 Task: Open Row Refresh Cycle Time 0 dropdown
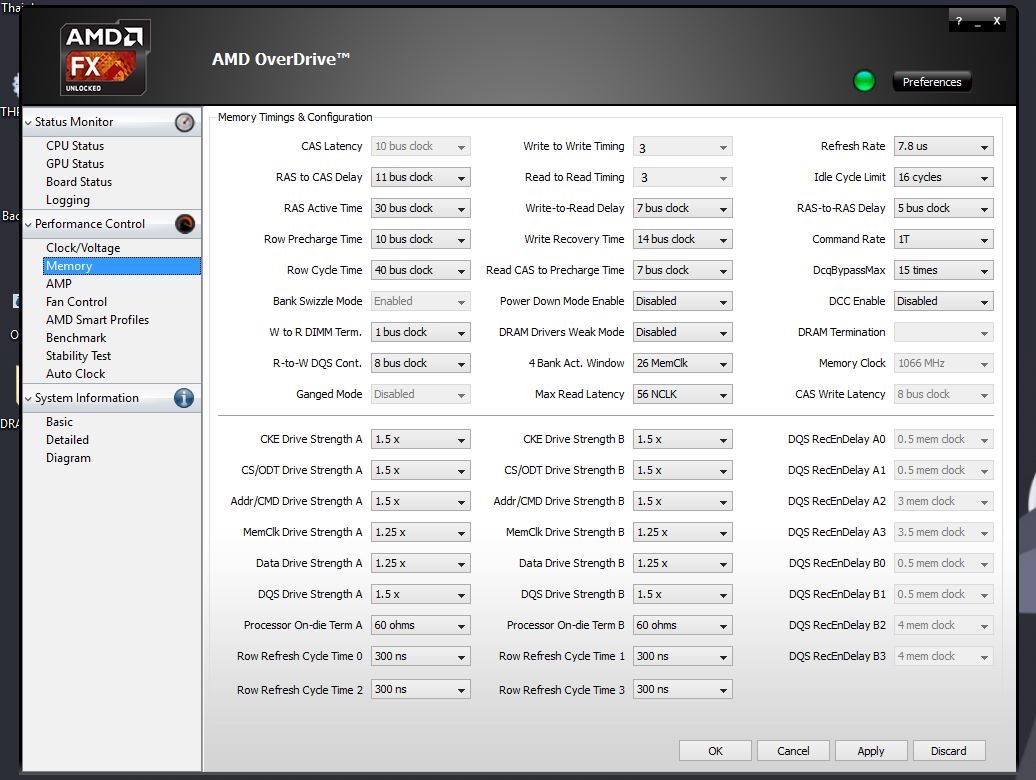click(420, 656)
